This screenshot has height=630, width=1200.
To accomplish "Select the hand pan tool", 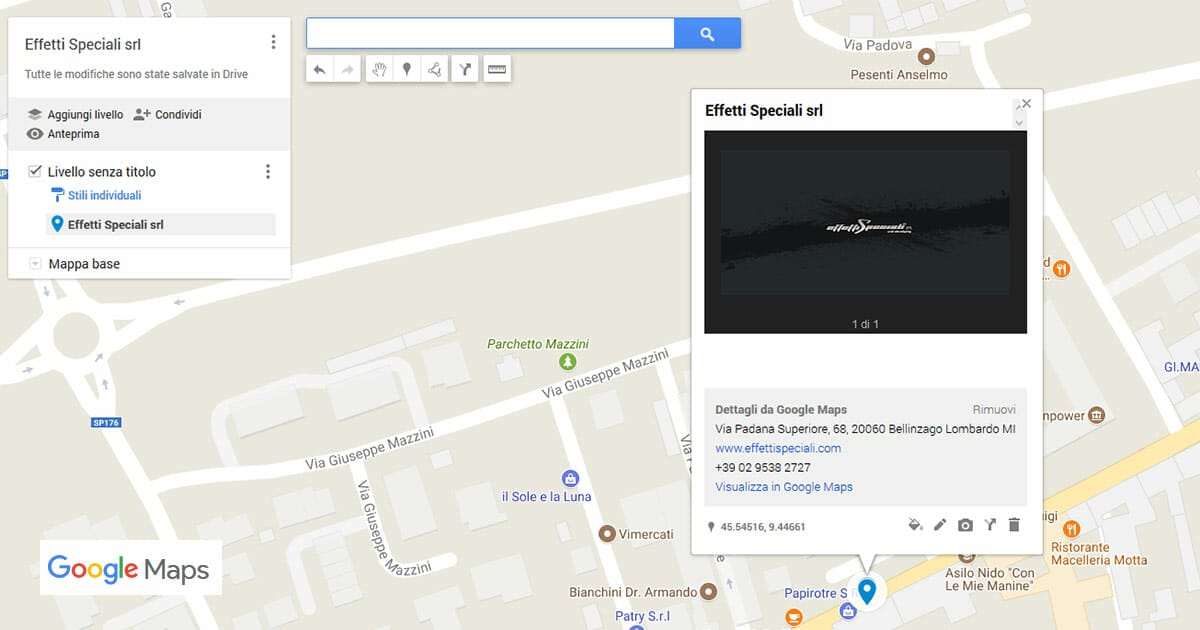I will click(379, 69).
